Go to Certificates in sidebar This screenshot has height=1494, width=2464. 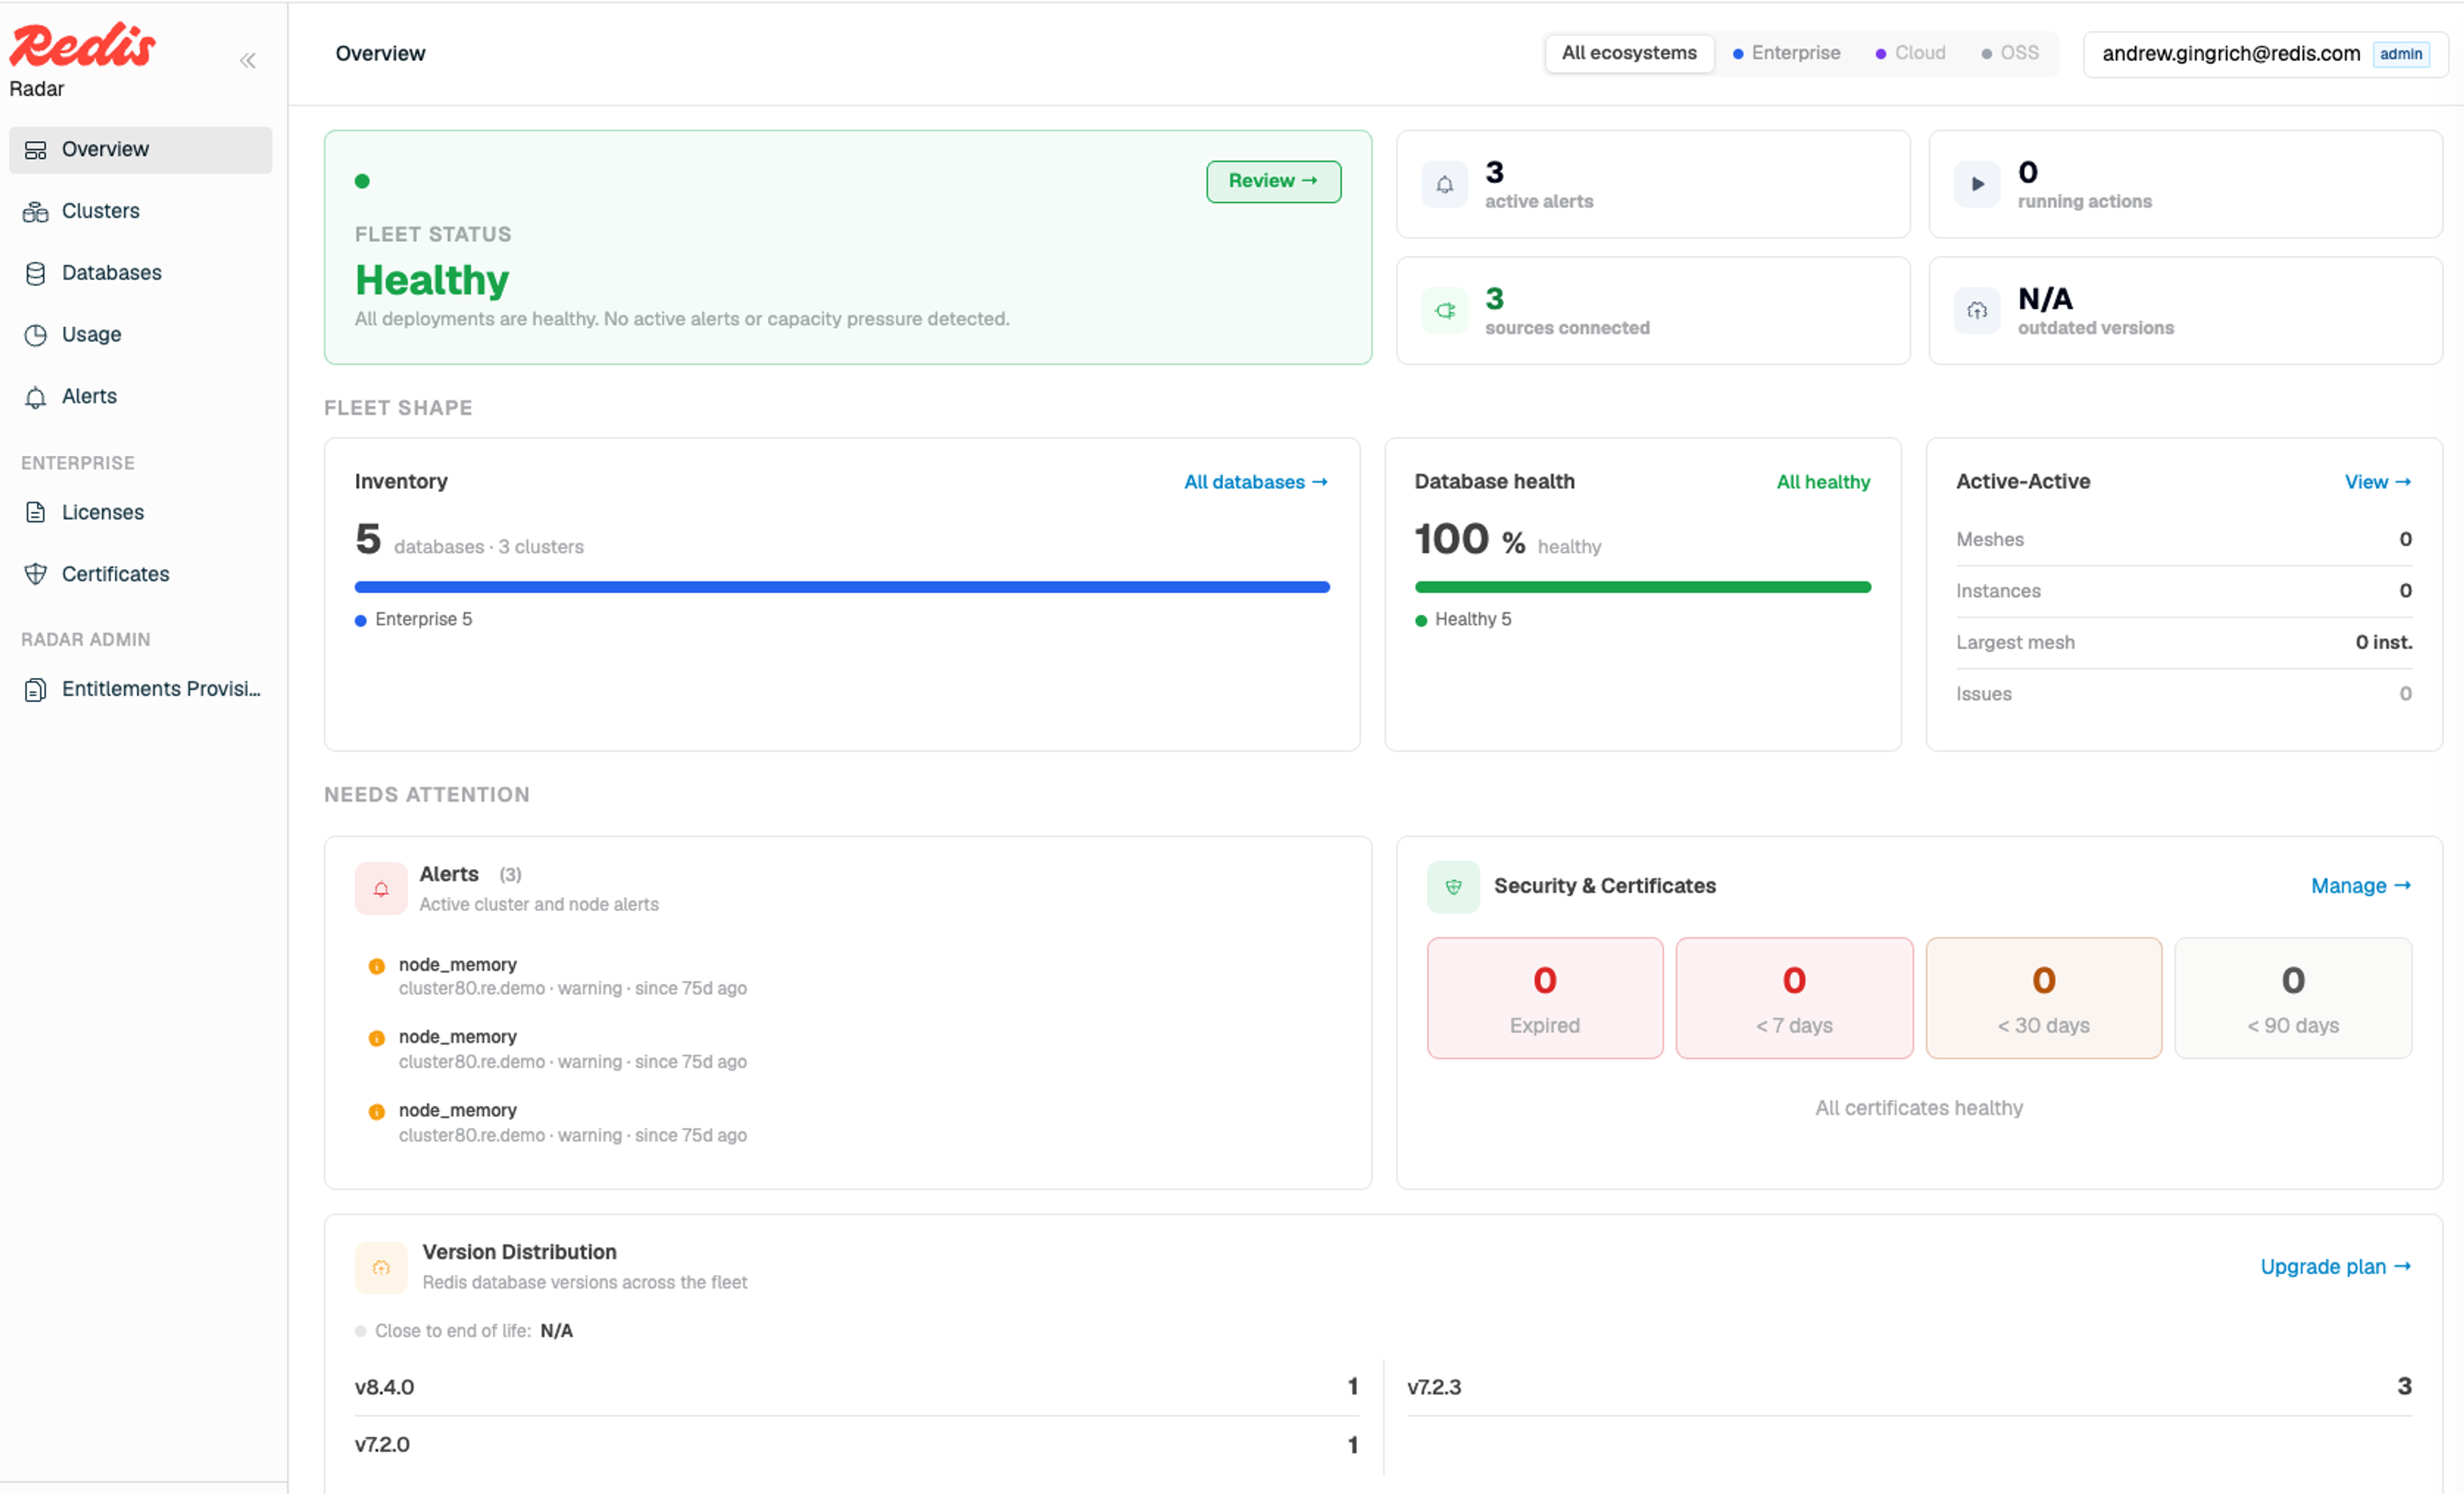coord(141,575)
